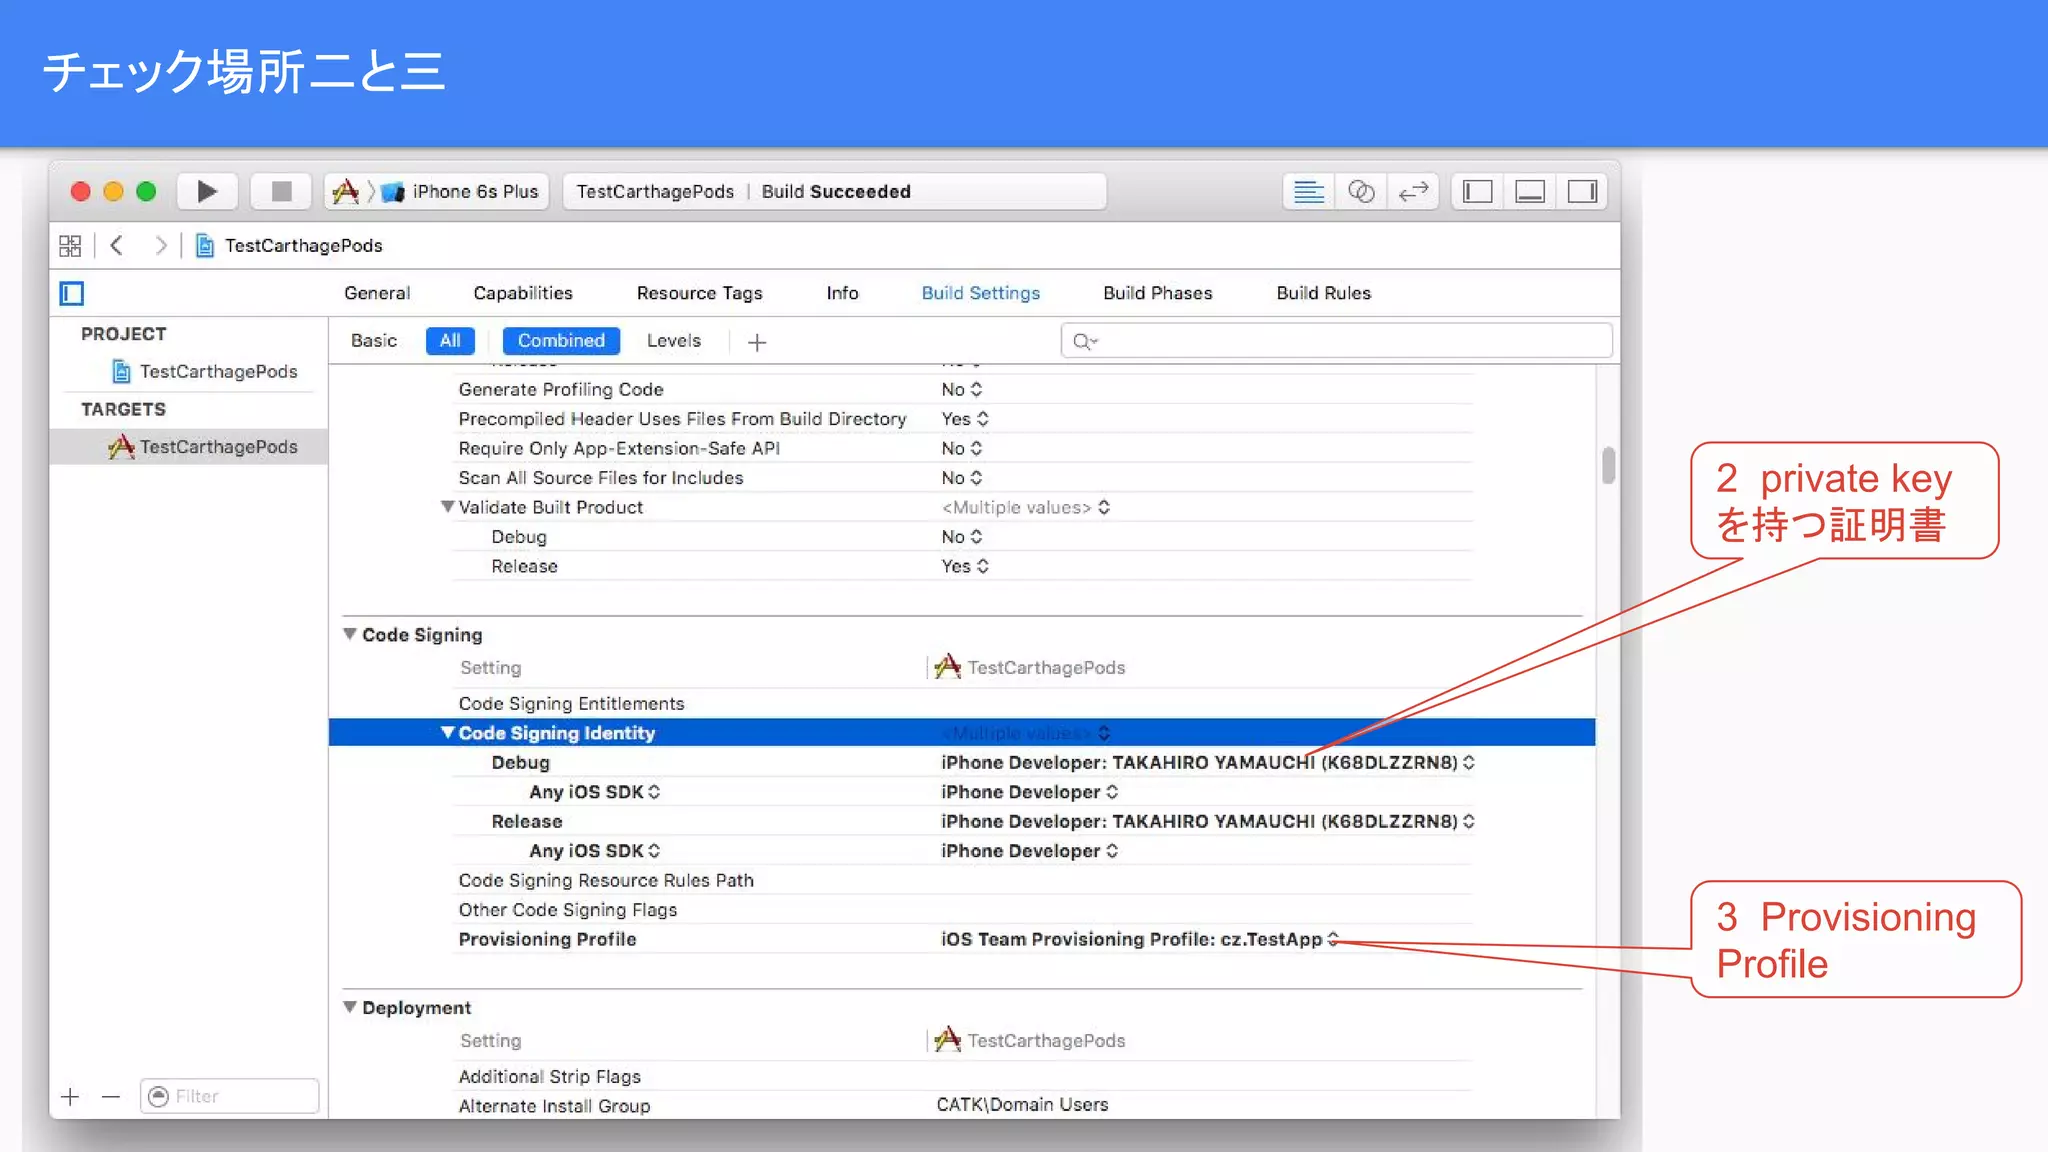Run the project with the Play button

[207, 191]
